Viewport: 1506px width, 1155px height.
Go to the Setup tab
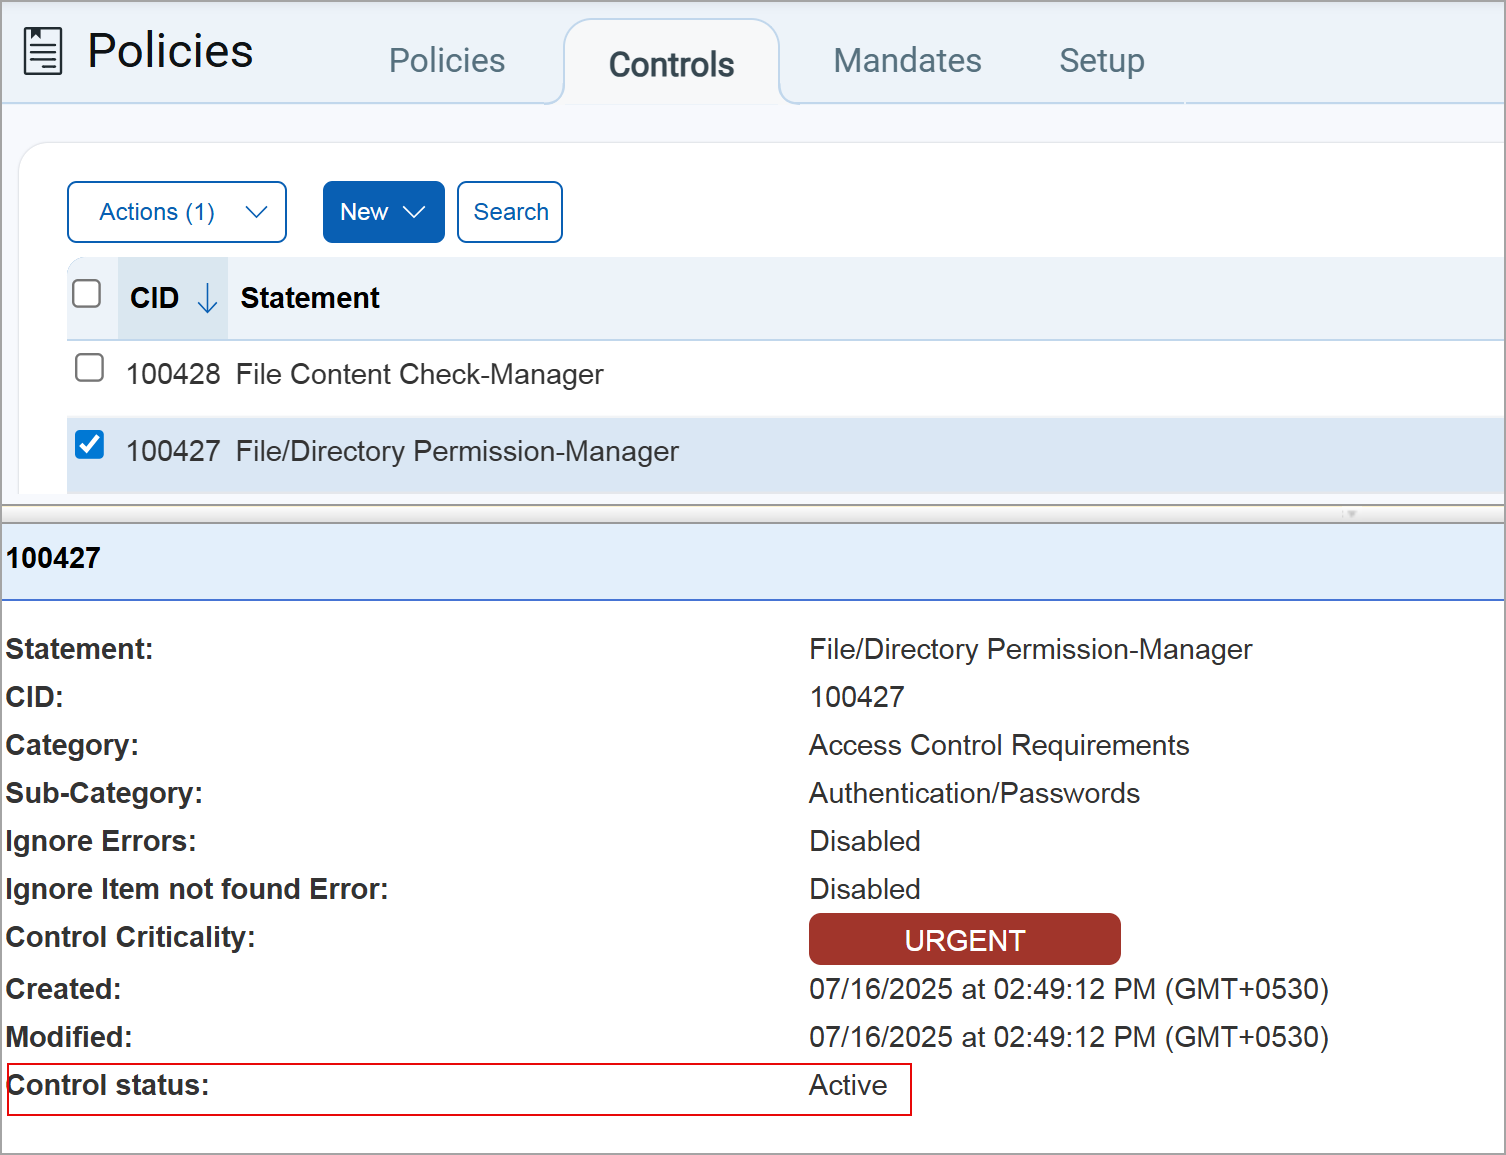pos(1102,61)
